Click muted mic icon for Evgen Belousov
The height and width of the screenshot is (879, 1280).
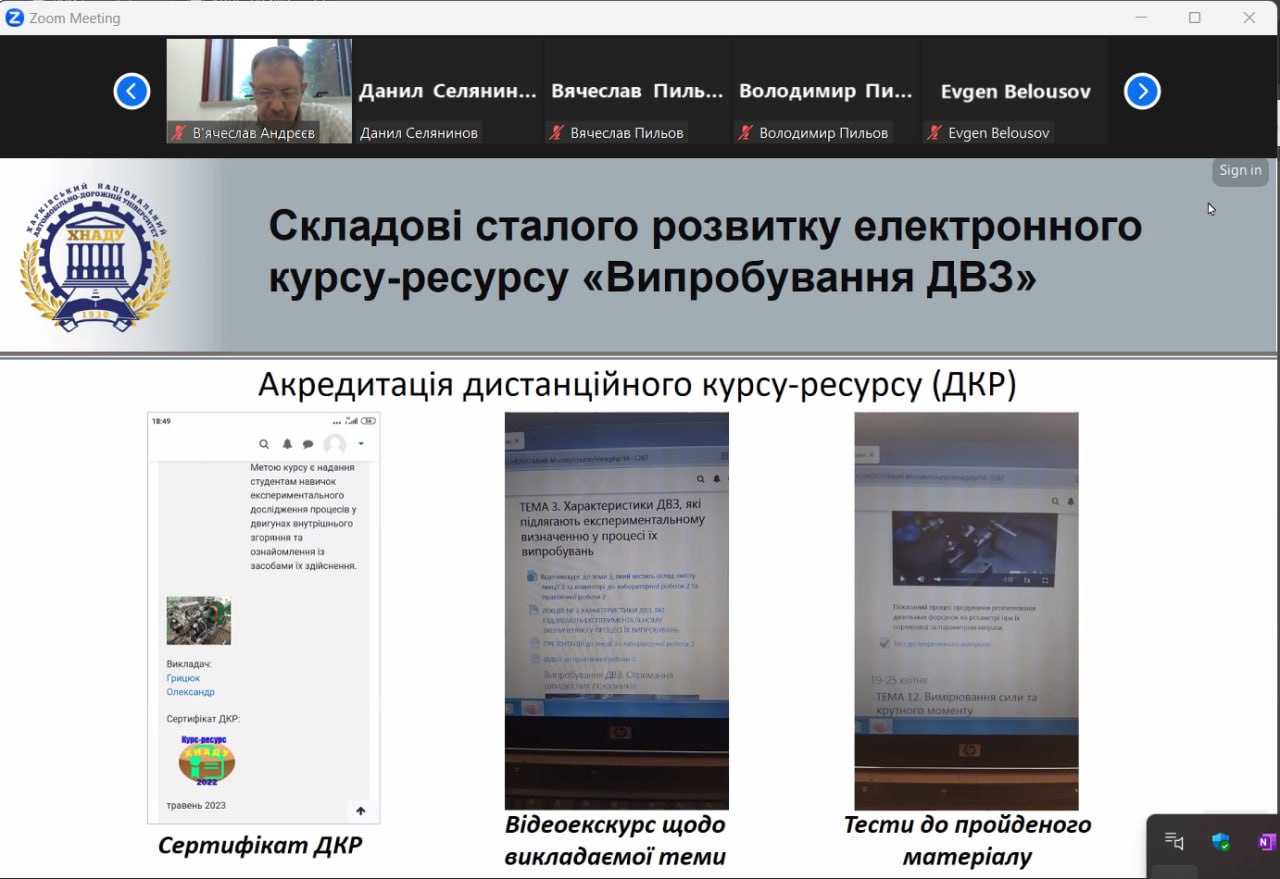(x=935, y=133)
